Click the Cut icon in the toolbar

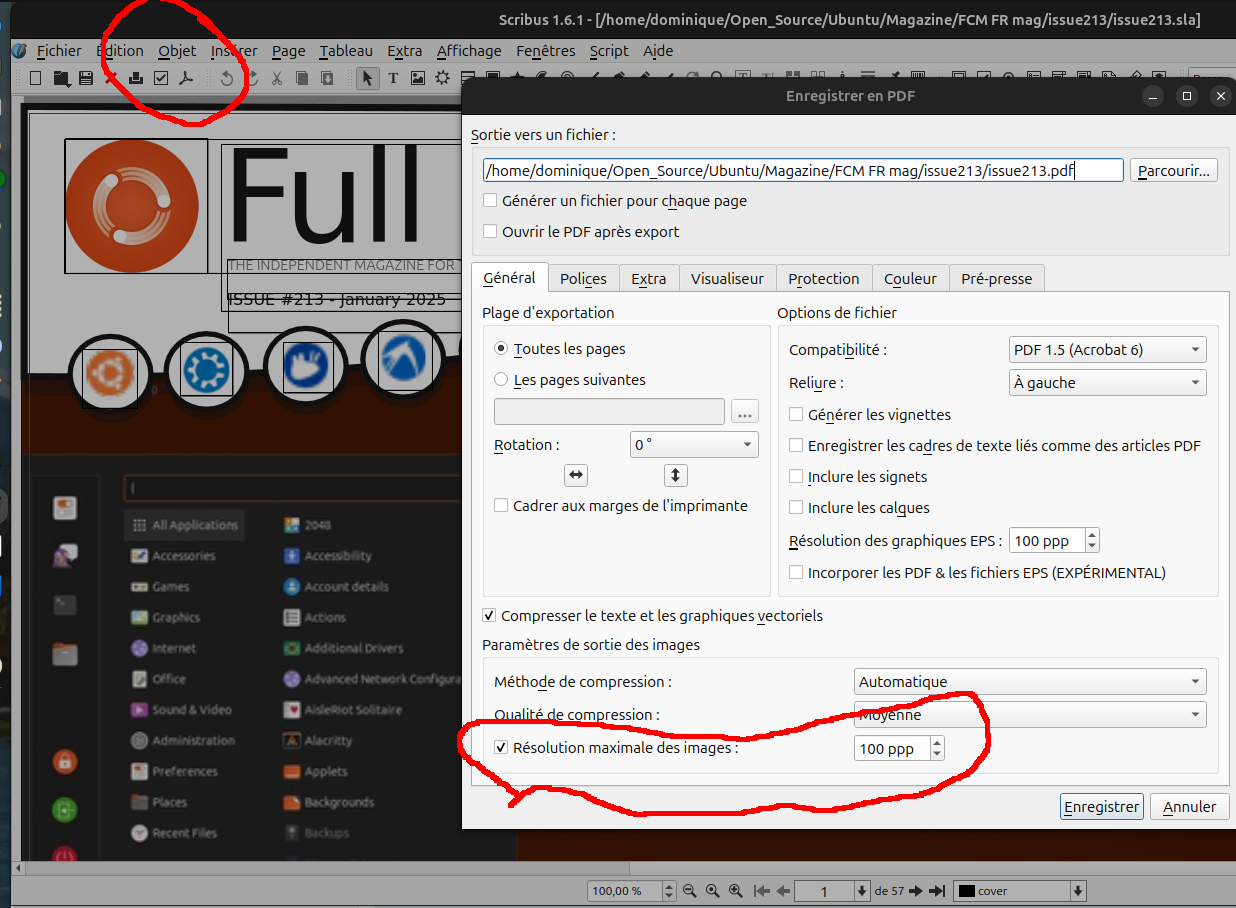276,77
